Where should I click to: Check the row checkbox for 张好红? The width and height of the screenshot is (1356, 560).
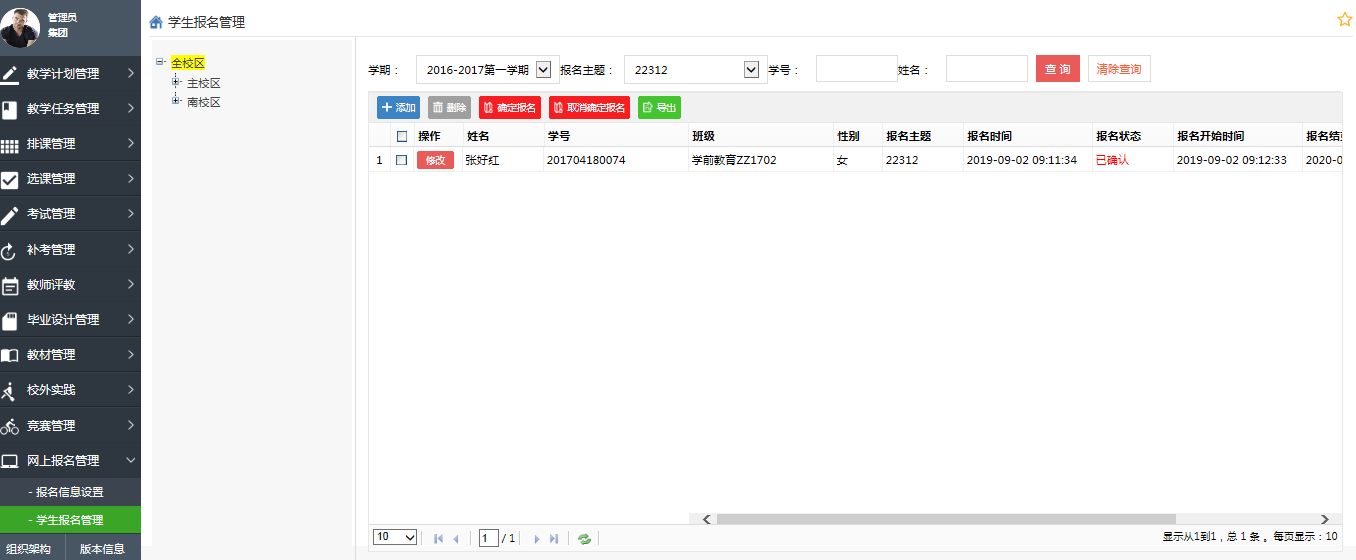coord(401,159)
